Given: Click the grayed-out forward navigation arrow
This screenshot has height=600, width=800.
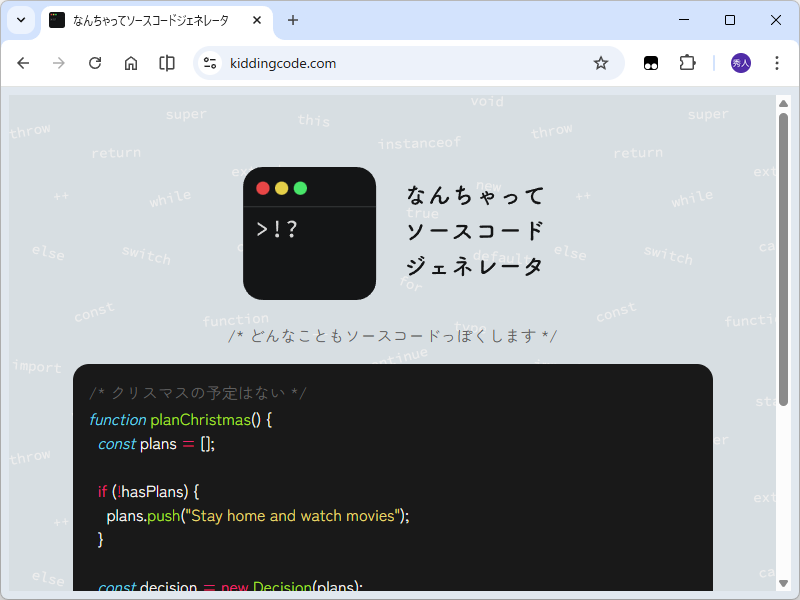Looking at the screenshot, I should tap(58, 62).
